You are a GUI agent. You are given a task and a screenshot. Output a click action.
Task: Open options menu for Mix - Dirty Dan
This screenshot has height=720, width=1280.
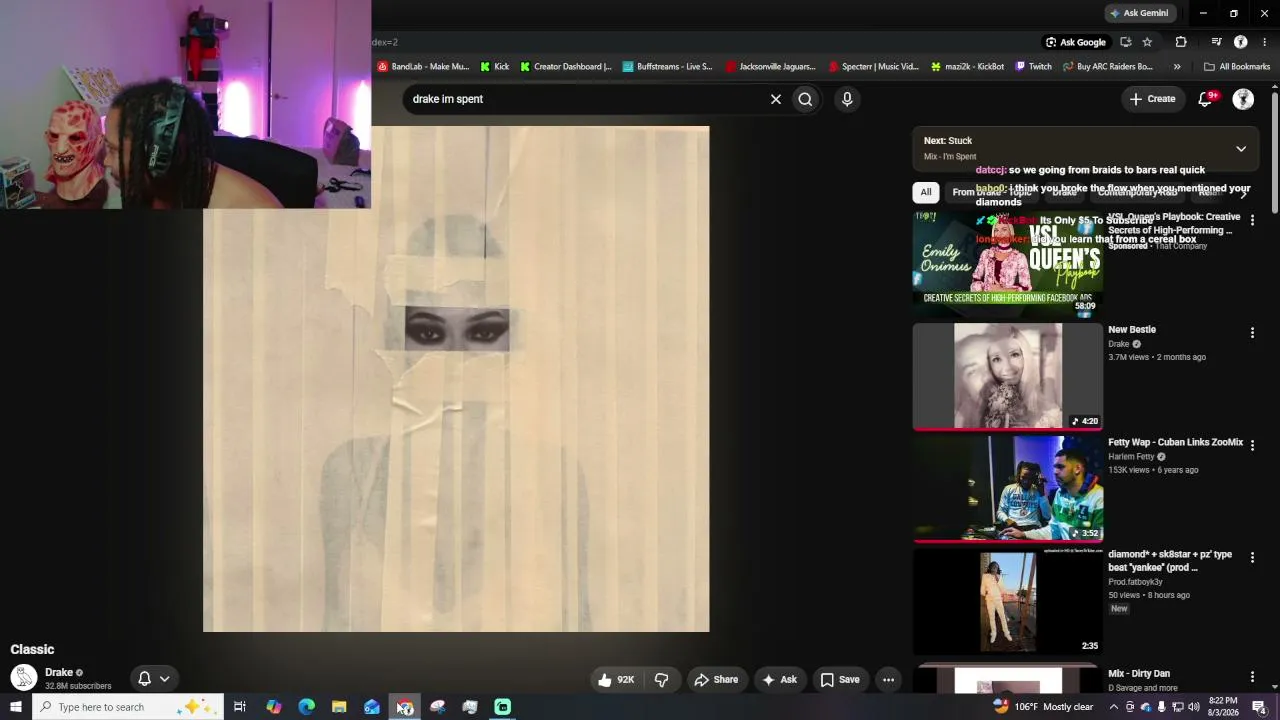coord(1252,677)
